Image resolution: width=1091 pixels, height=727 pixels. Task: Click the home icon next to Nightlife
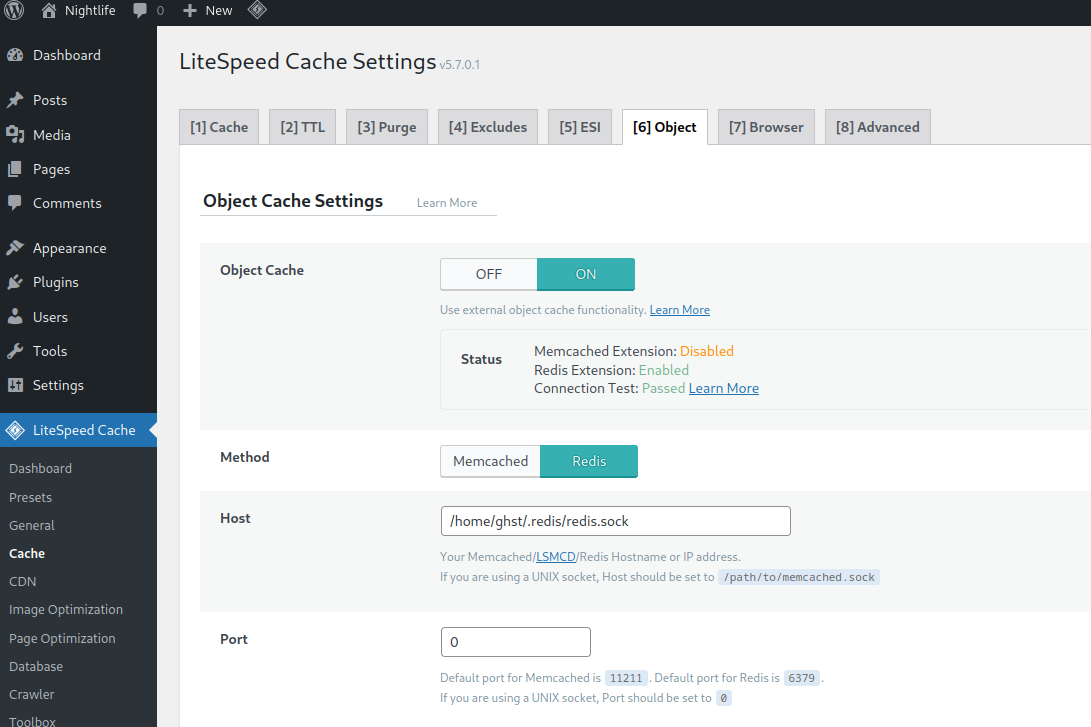(47, 12)
